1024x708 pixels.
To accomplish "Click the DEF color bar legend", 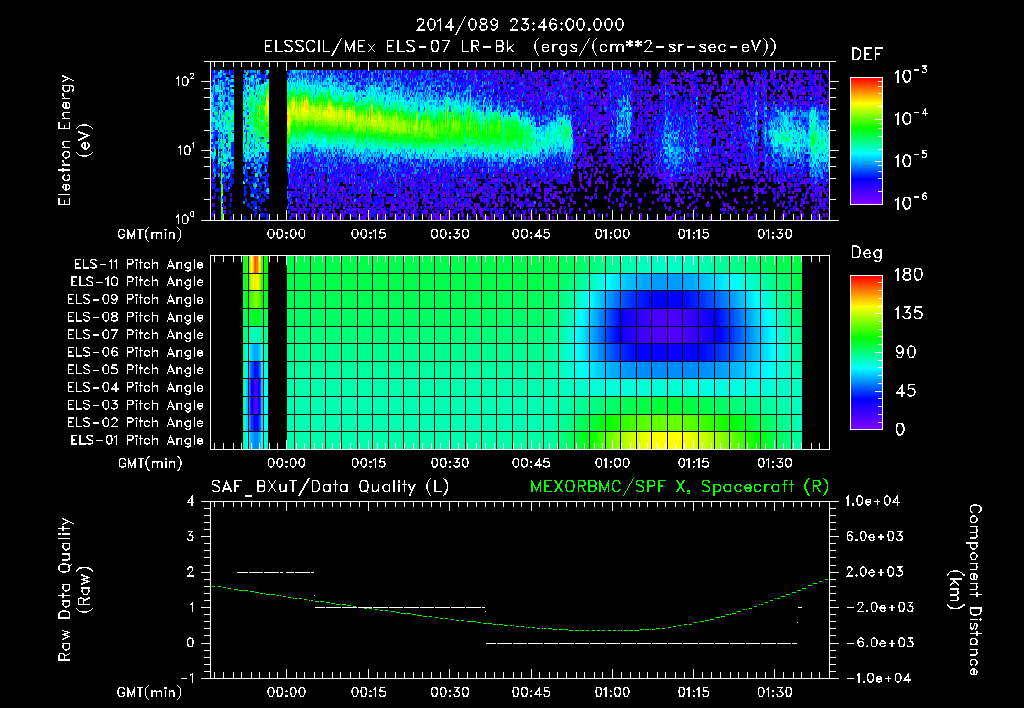I will coord(866,141).
